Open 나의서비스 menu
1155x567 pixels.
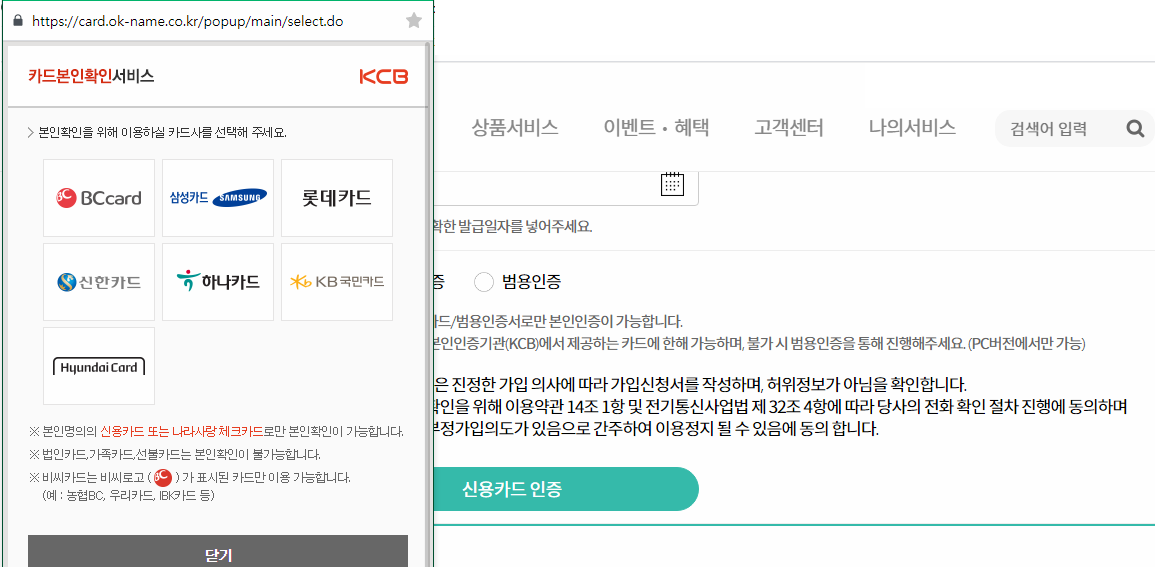913,128
